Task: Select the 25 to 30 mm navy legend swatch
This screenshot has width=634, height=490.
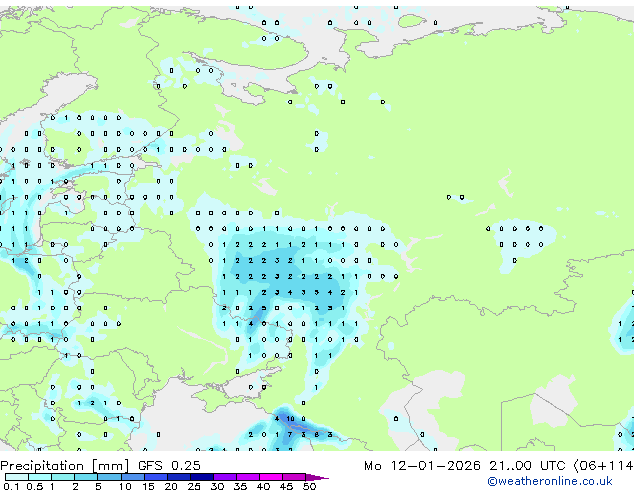Action: click(201, 477)
